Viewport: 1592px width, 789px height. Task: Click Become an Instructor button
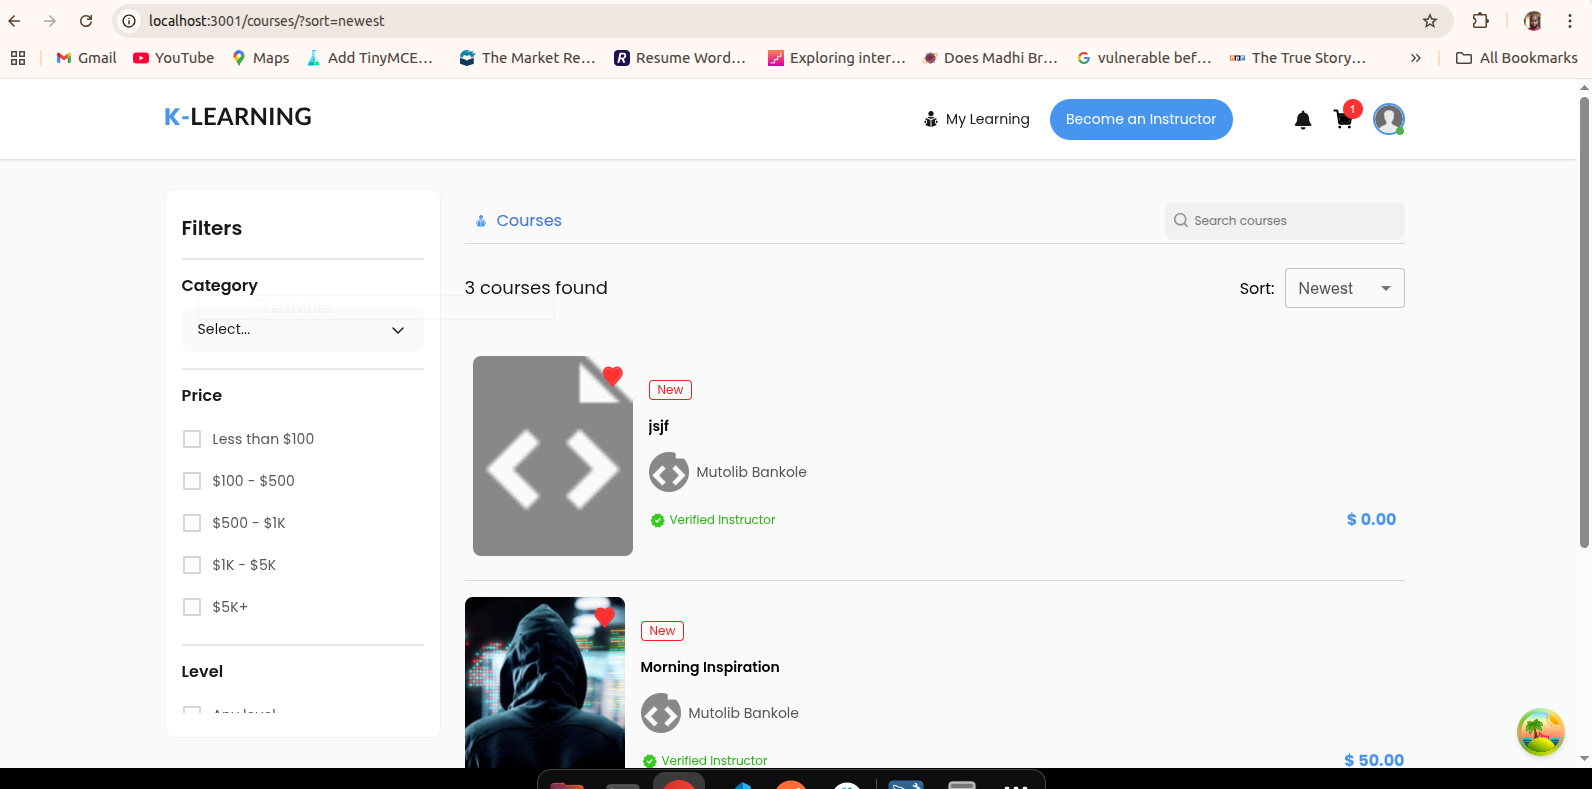coord(1140,119)
